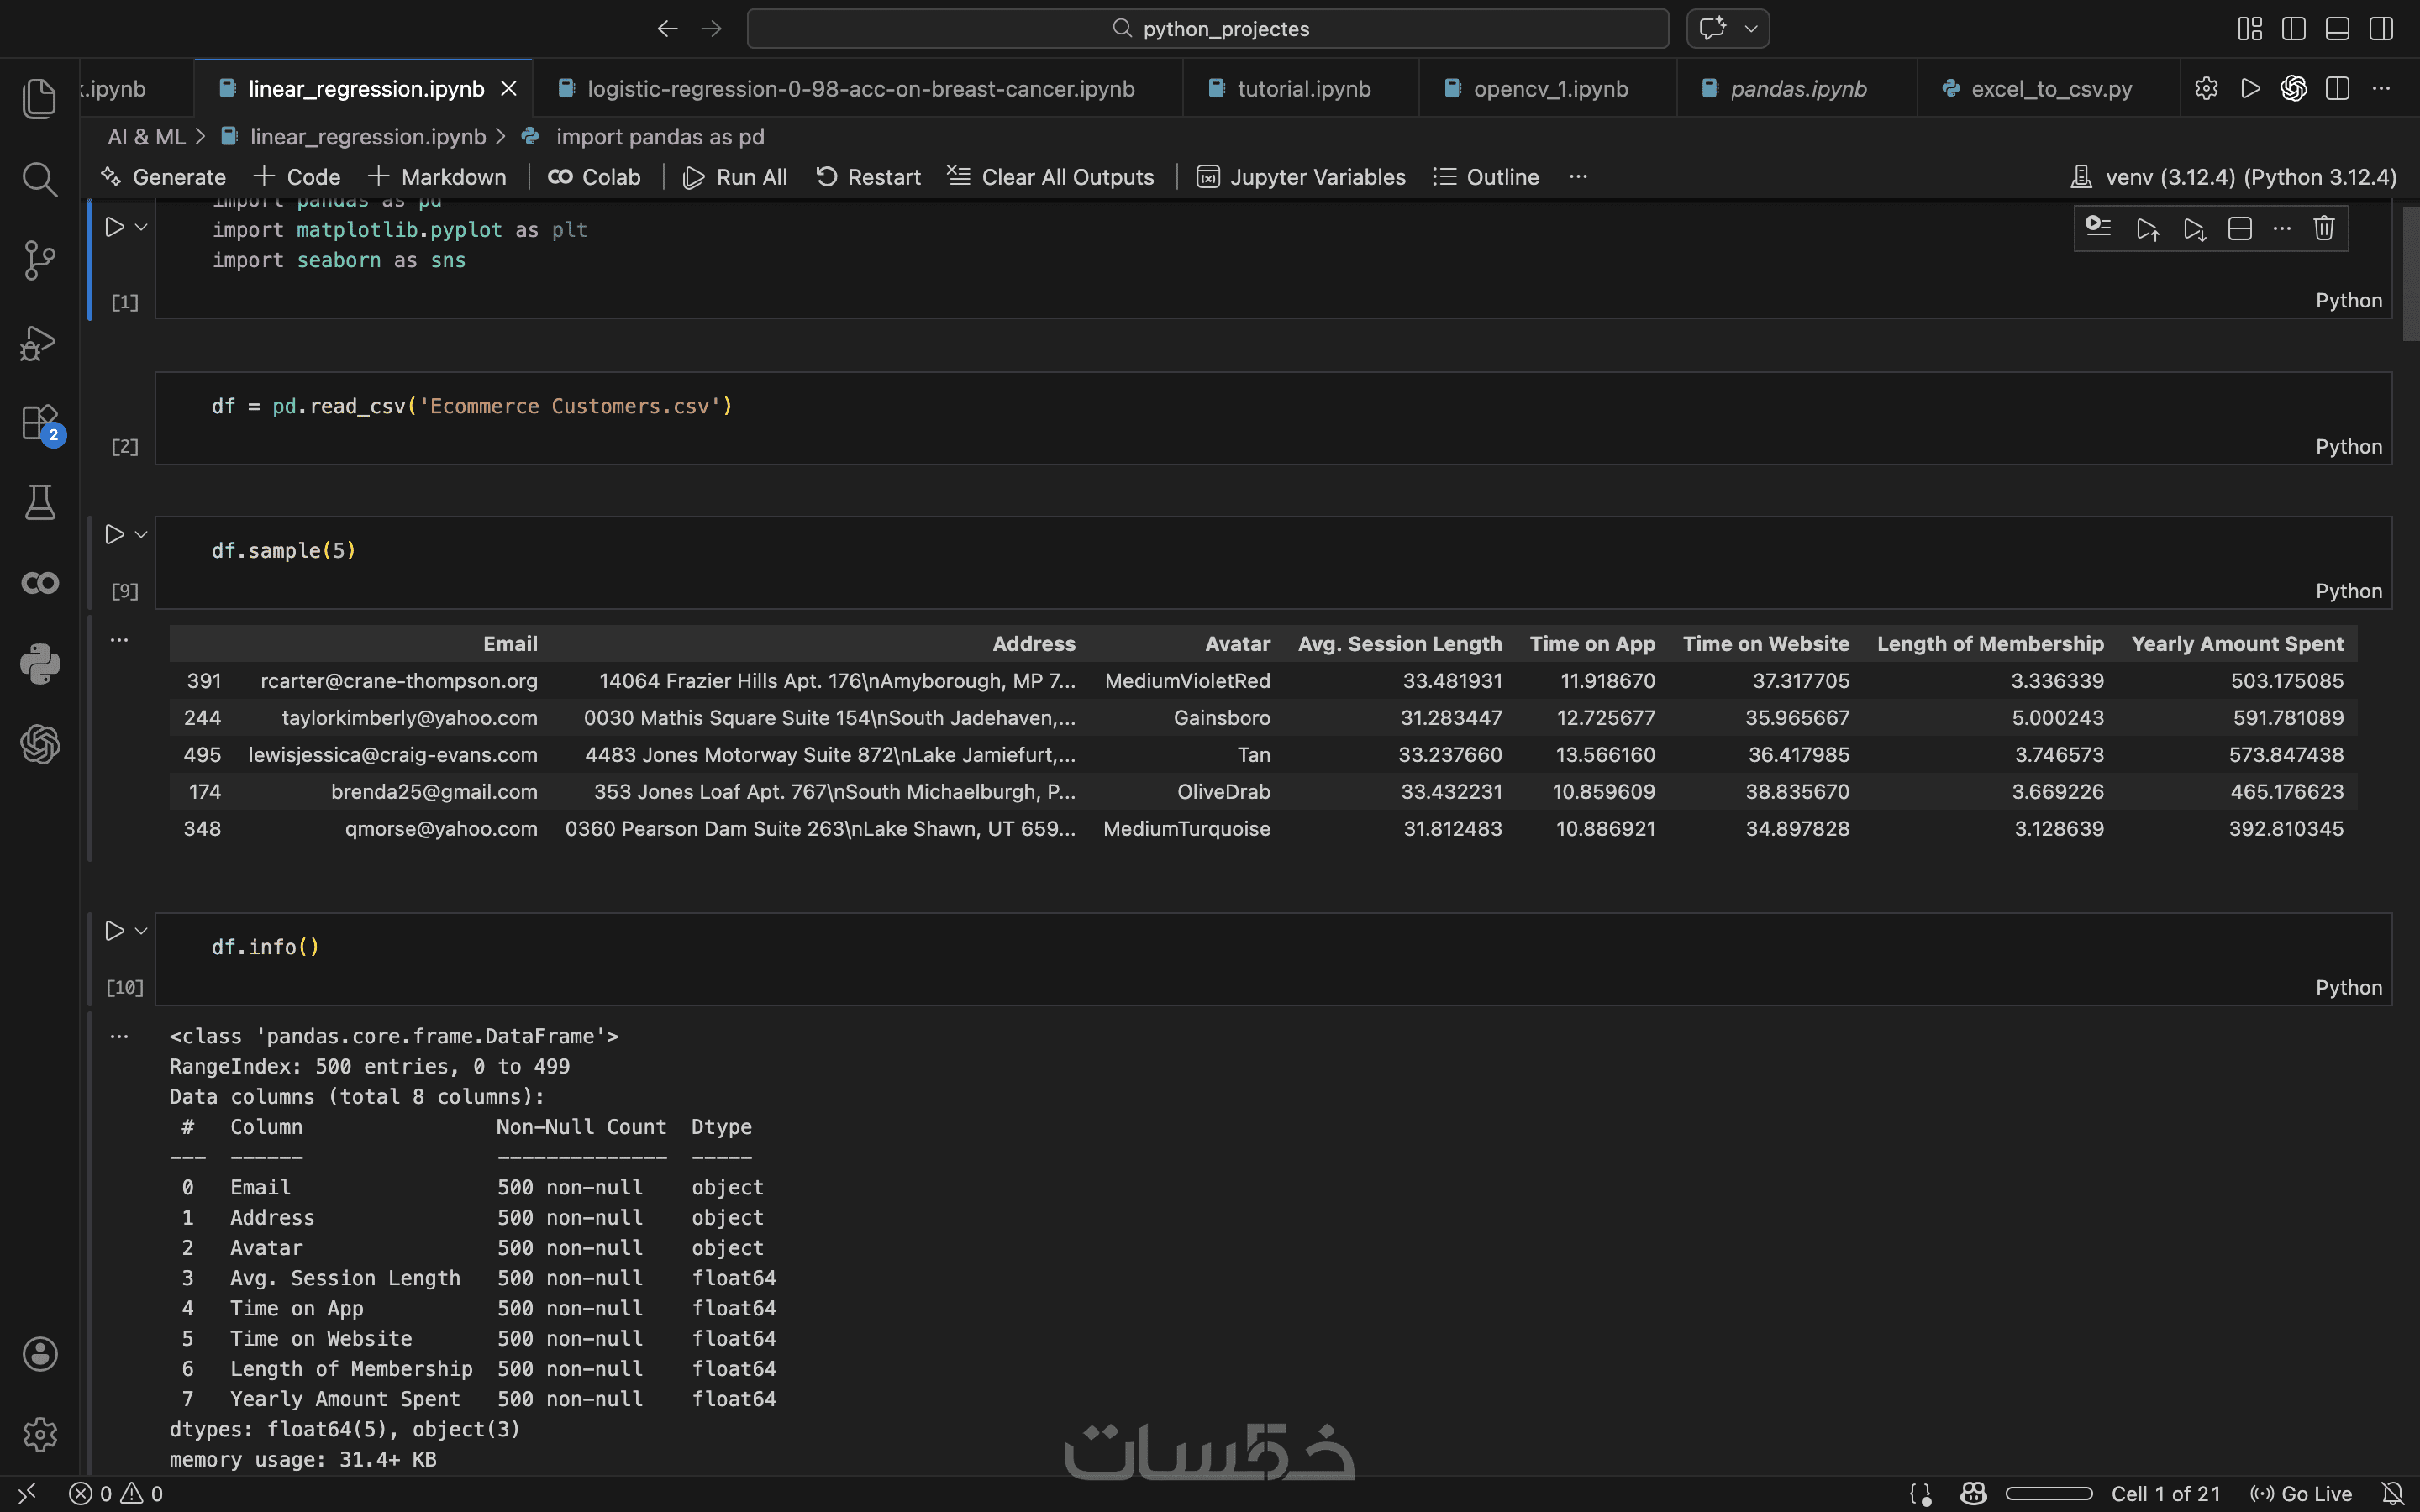The height and width of the screenshot is (1512, 2420).
Task: Expand run options for df.info() cell
Action: 141,931
